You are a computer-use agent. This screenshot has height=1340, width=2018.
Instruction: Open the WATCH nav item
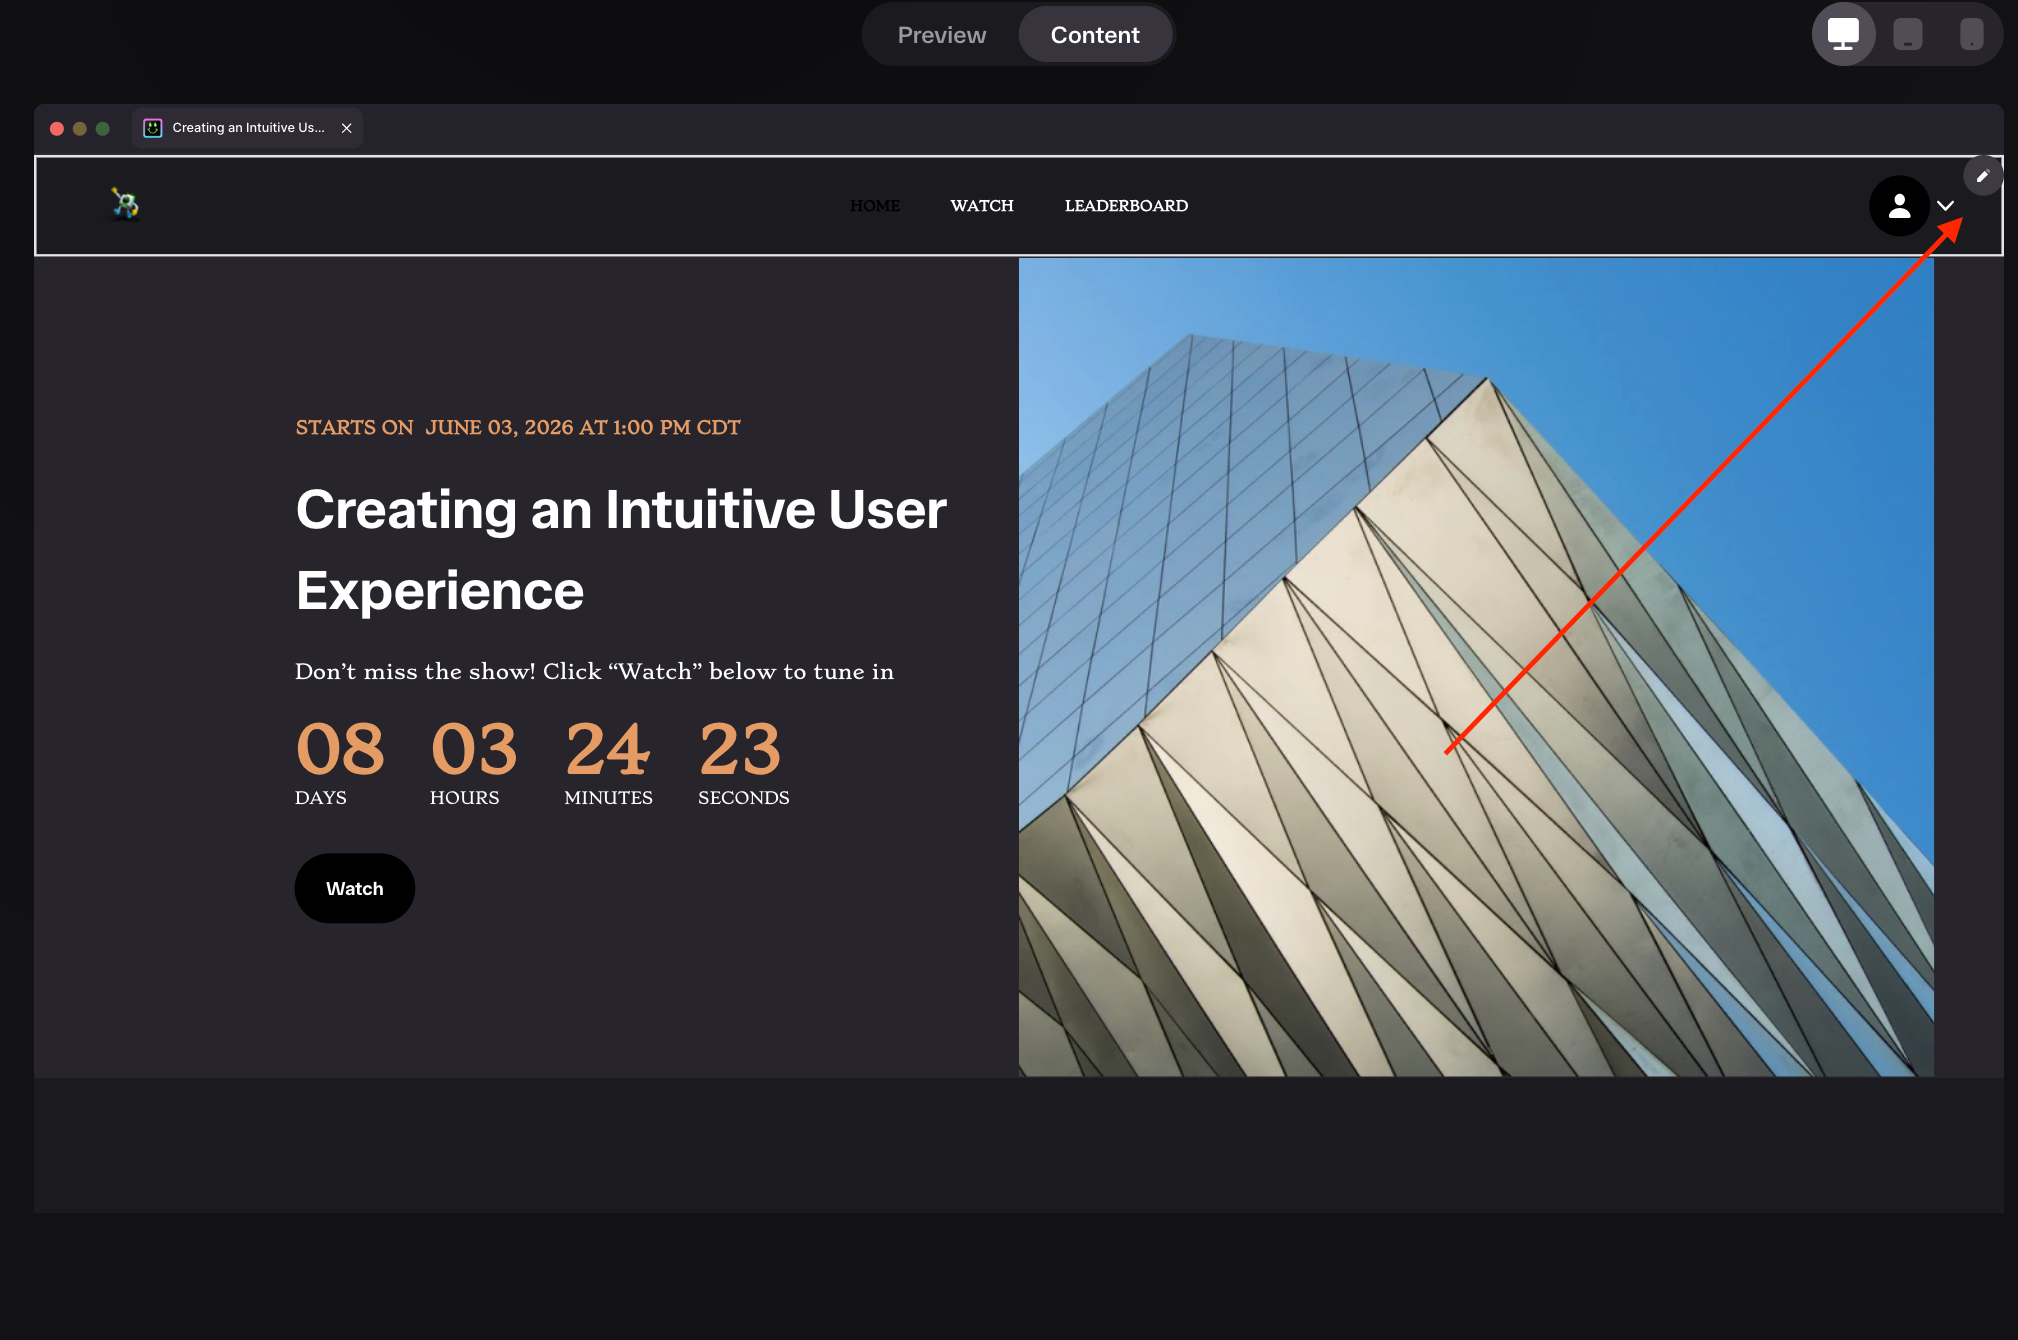982,206
